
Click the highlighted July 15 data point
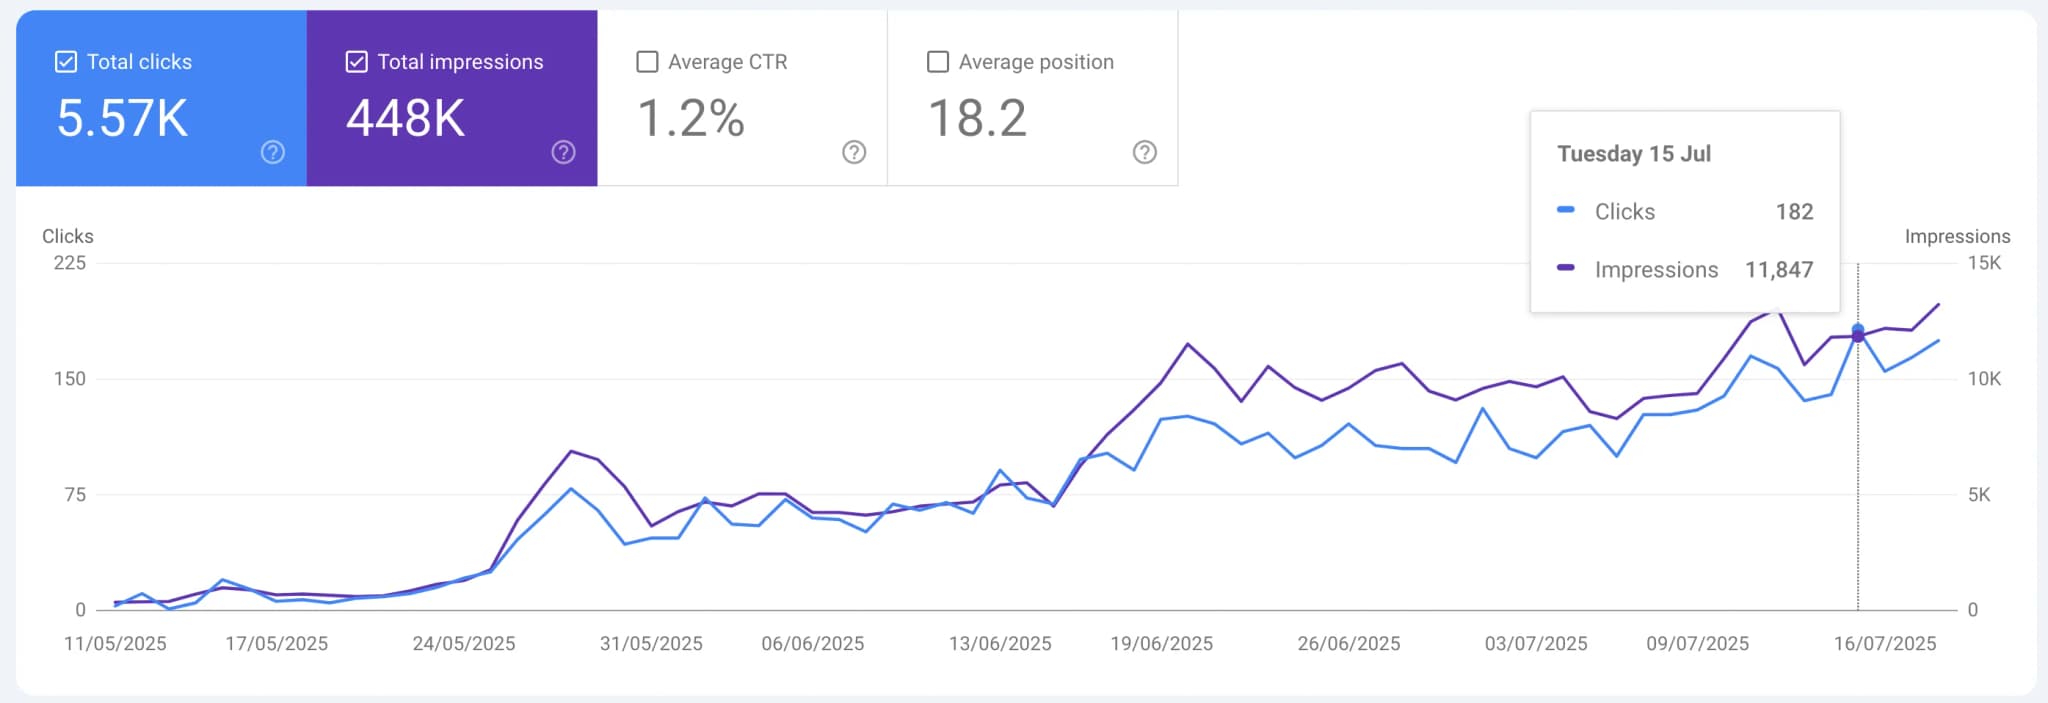tap(1858, 330)
